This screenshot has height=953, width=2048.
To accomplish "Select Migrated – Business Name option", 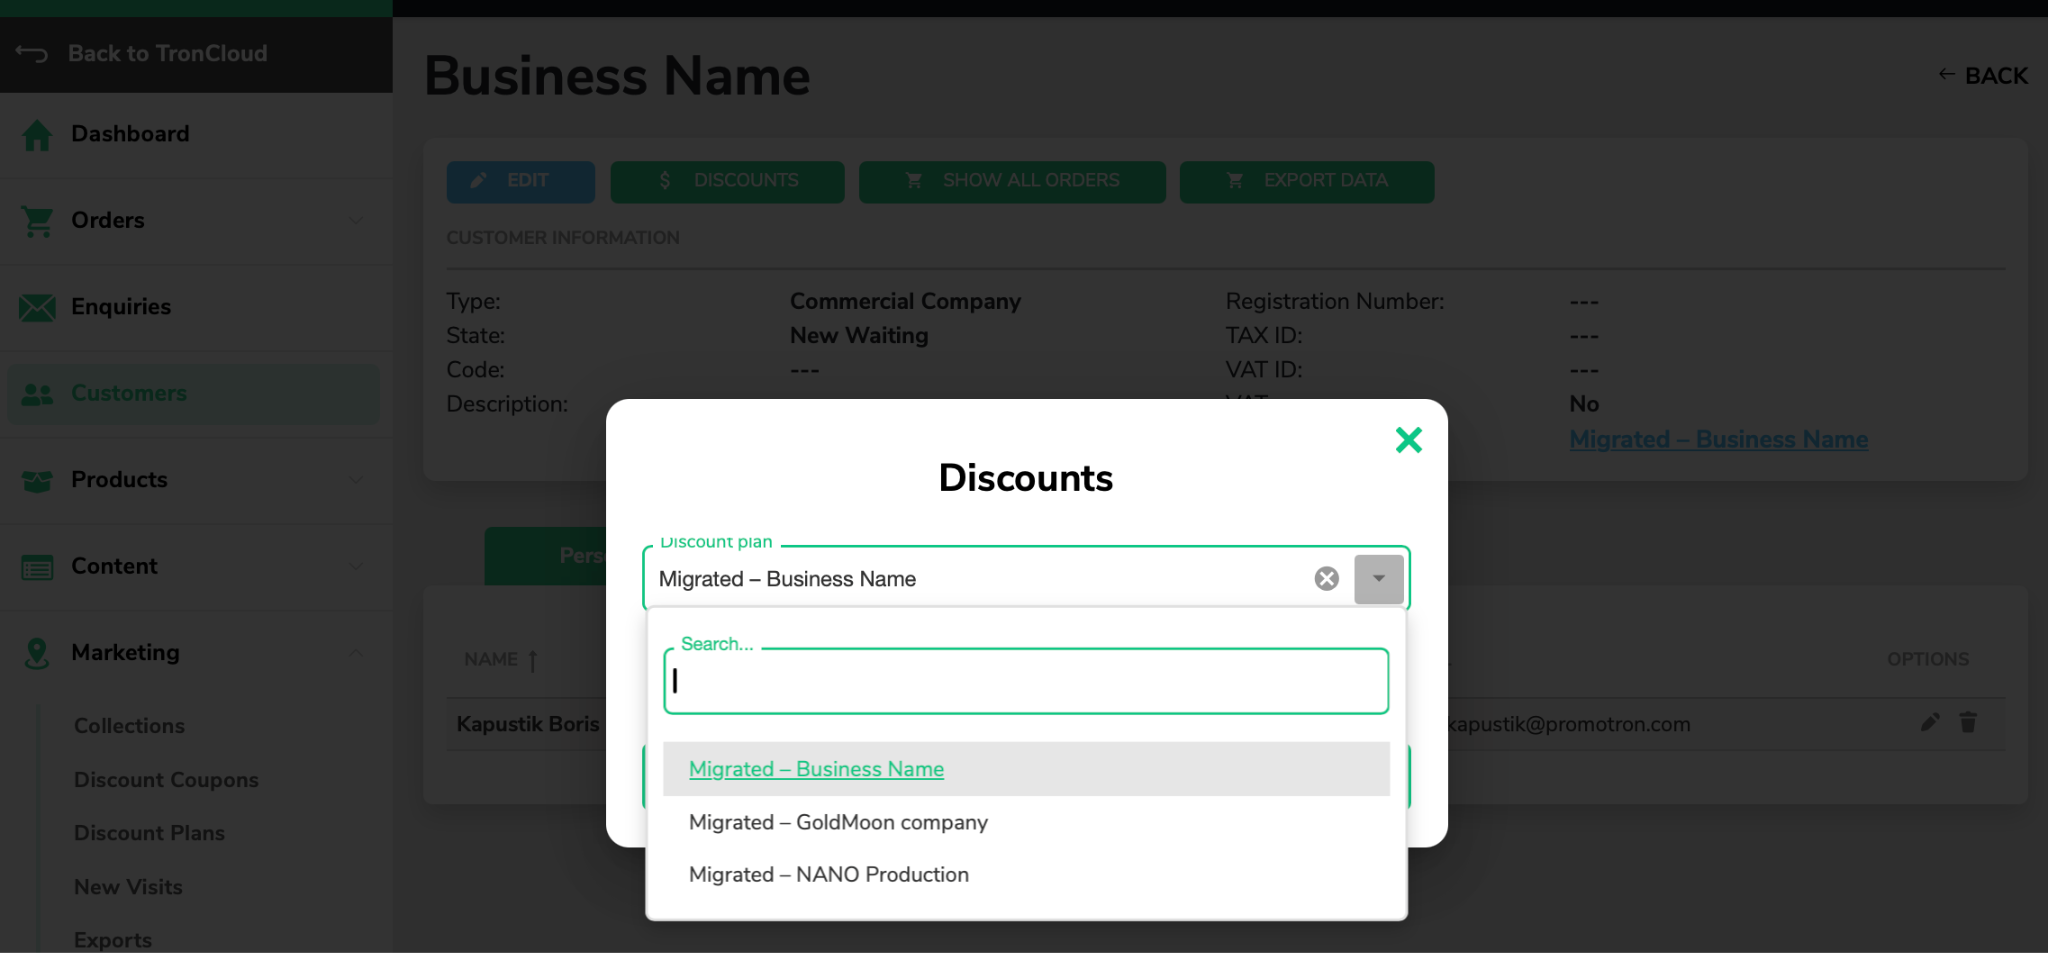I will pyautogui.click(x=1026, y=769).
